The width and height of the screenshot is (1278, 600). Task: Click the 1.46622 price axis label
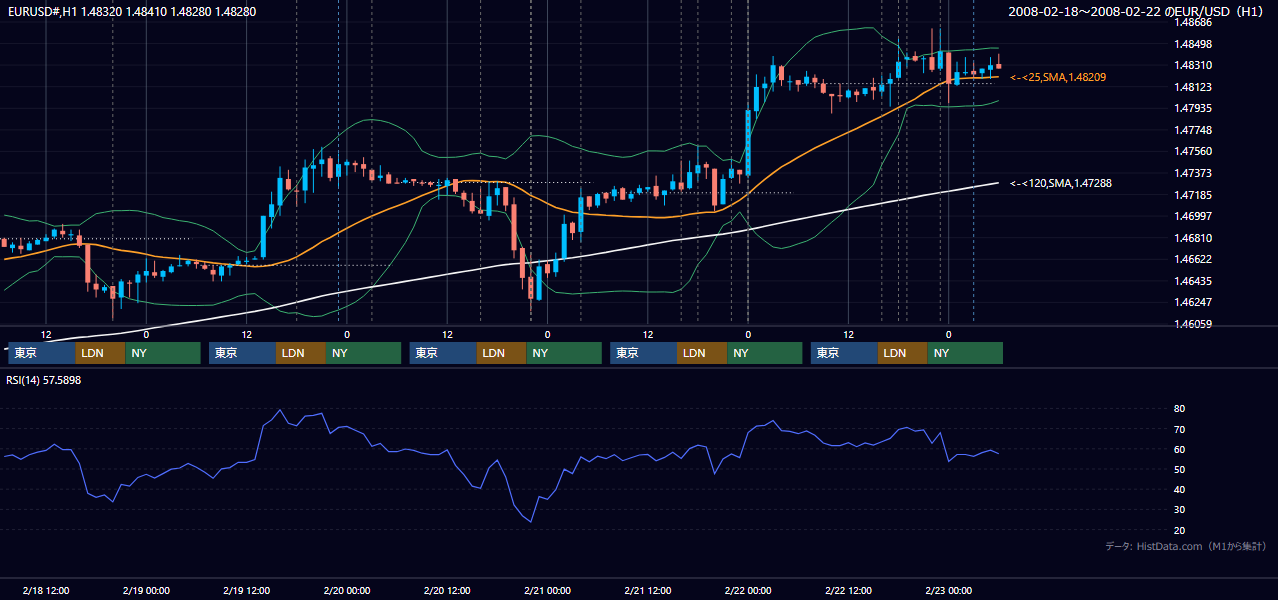1192,259
